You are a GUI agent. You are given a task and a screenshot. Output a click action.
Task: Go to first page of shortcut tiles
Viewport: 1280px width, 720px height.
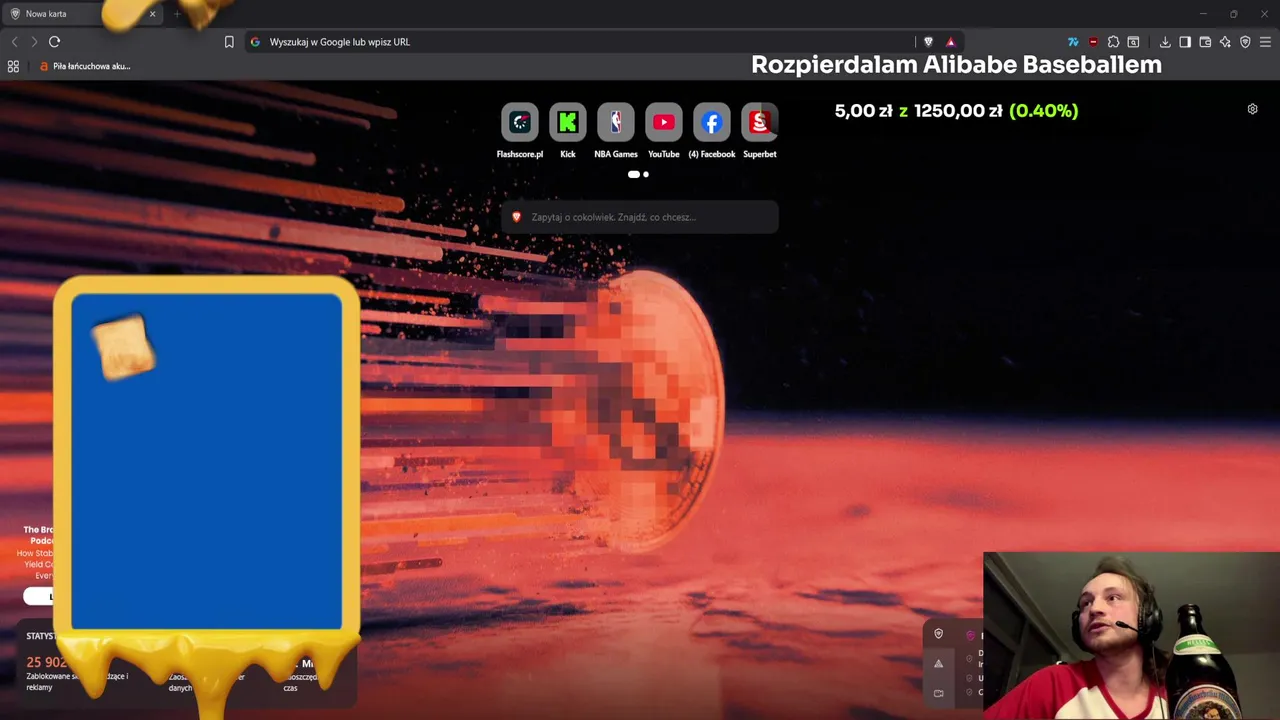pyautogui.click(x=633, y=174)
